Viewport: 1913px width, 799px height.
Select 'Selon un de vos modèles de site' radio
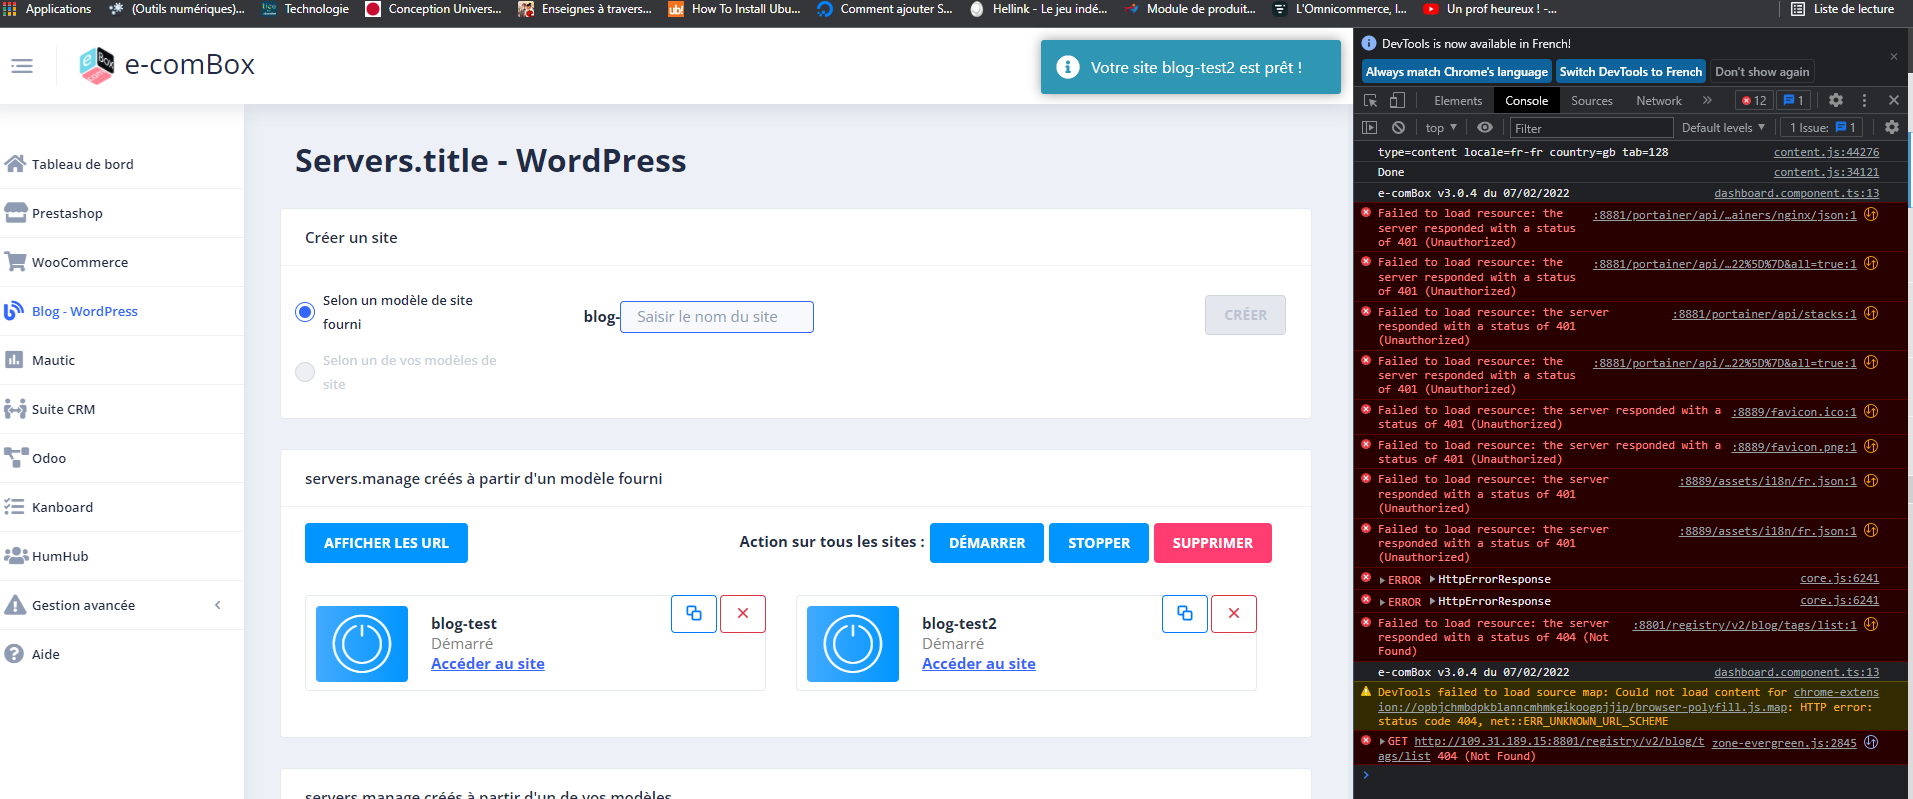point(305,372)
